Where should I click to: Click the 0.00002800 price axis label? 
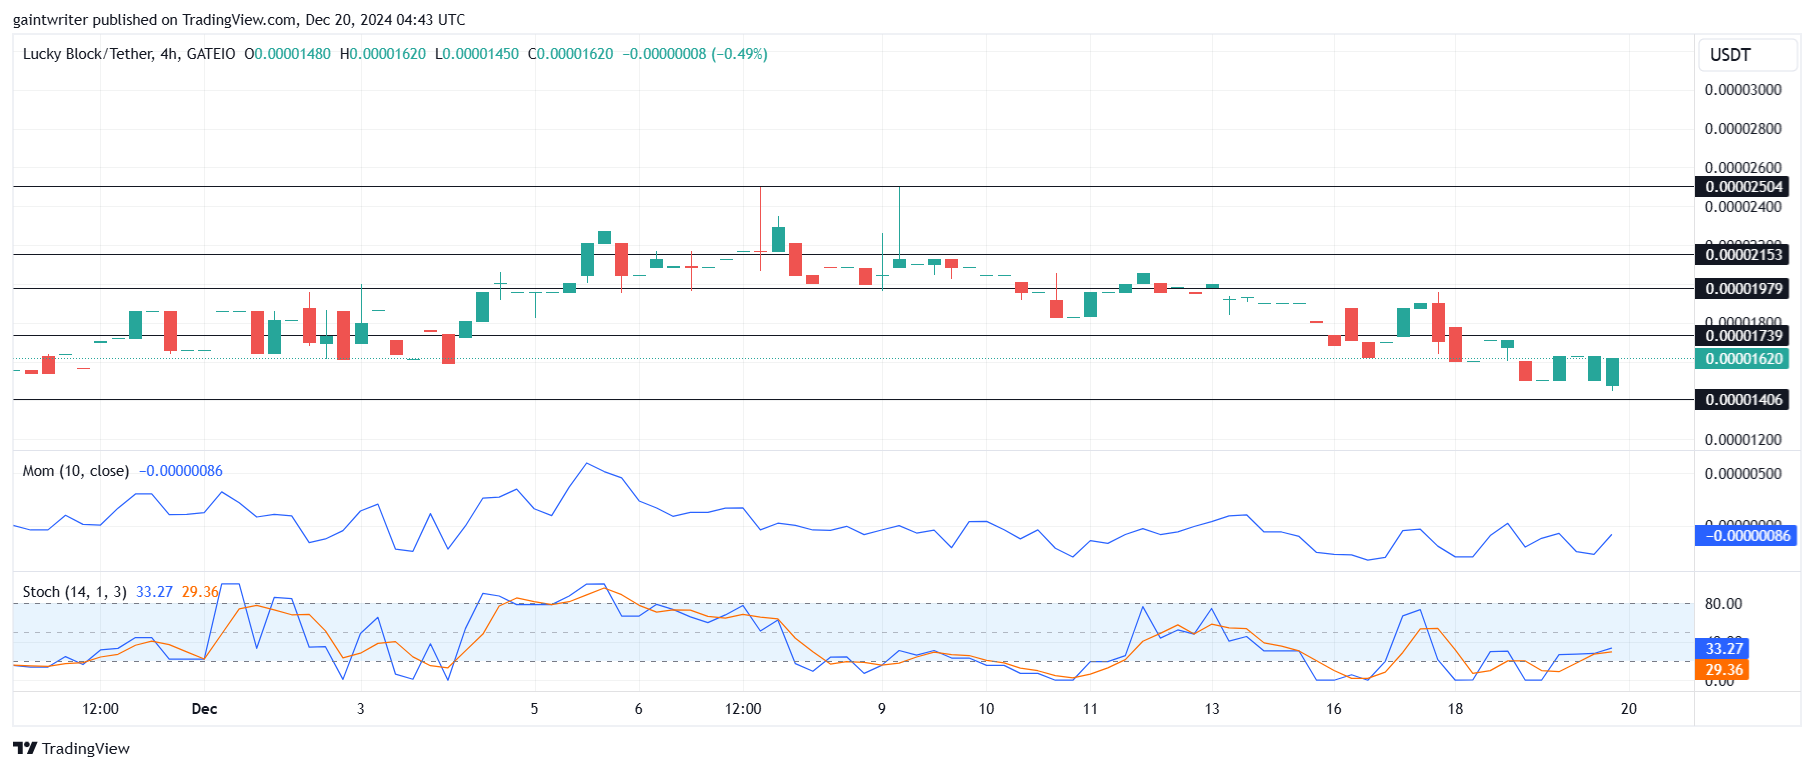pyautogui.click(x=1743, y=129)
